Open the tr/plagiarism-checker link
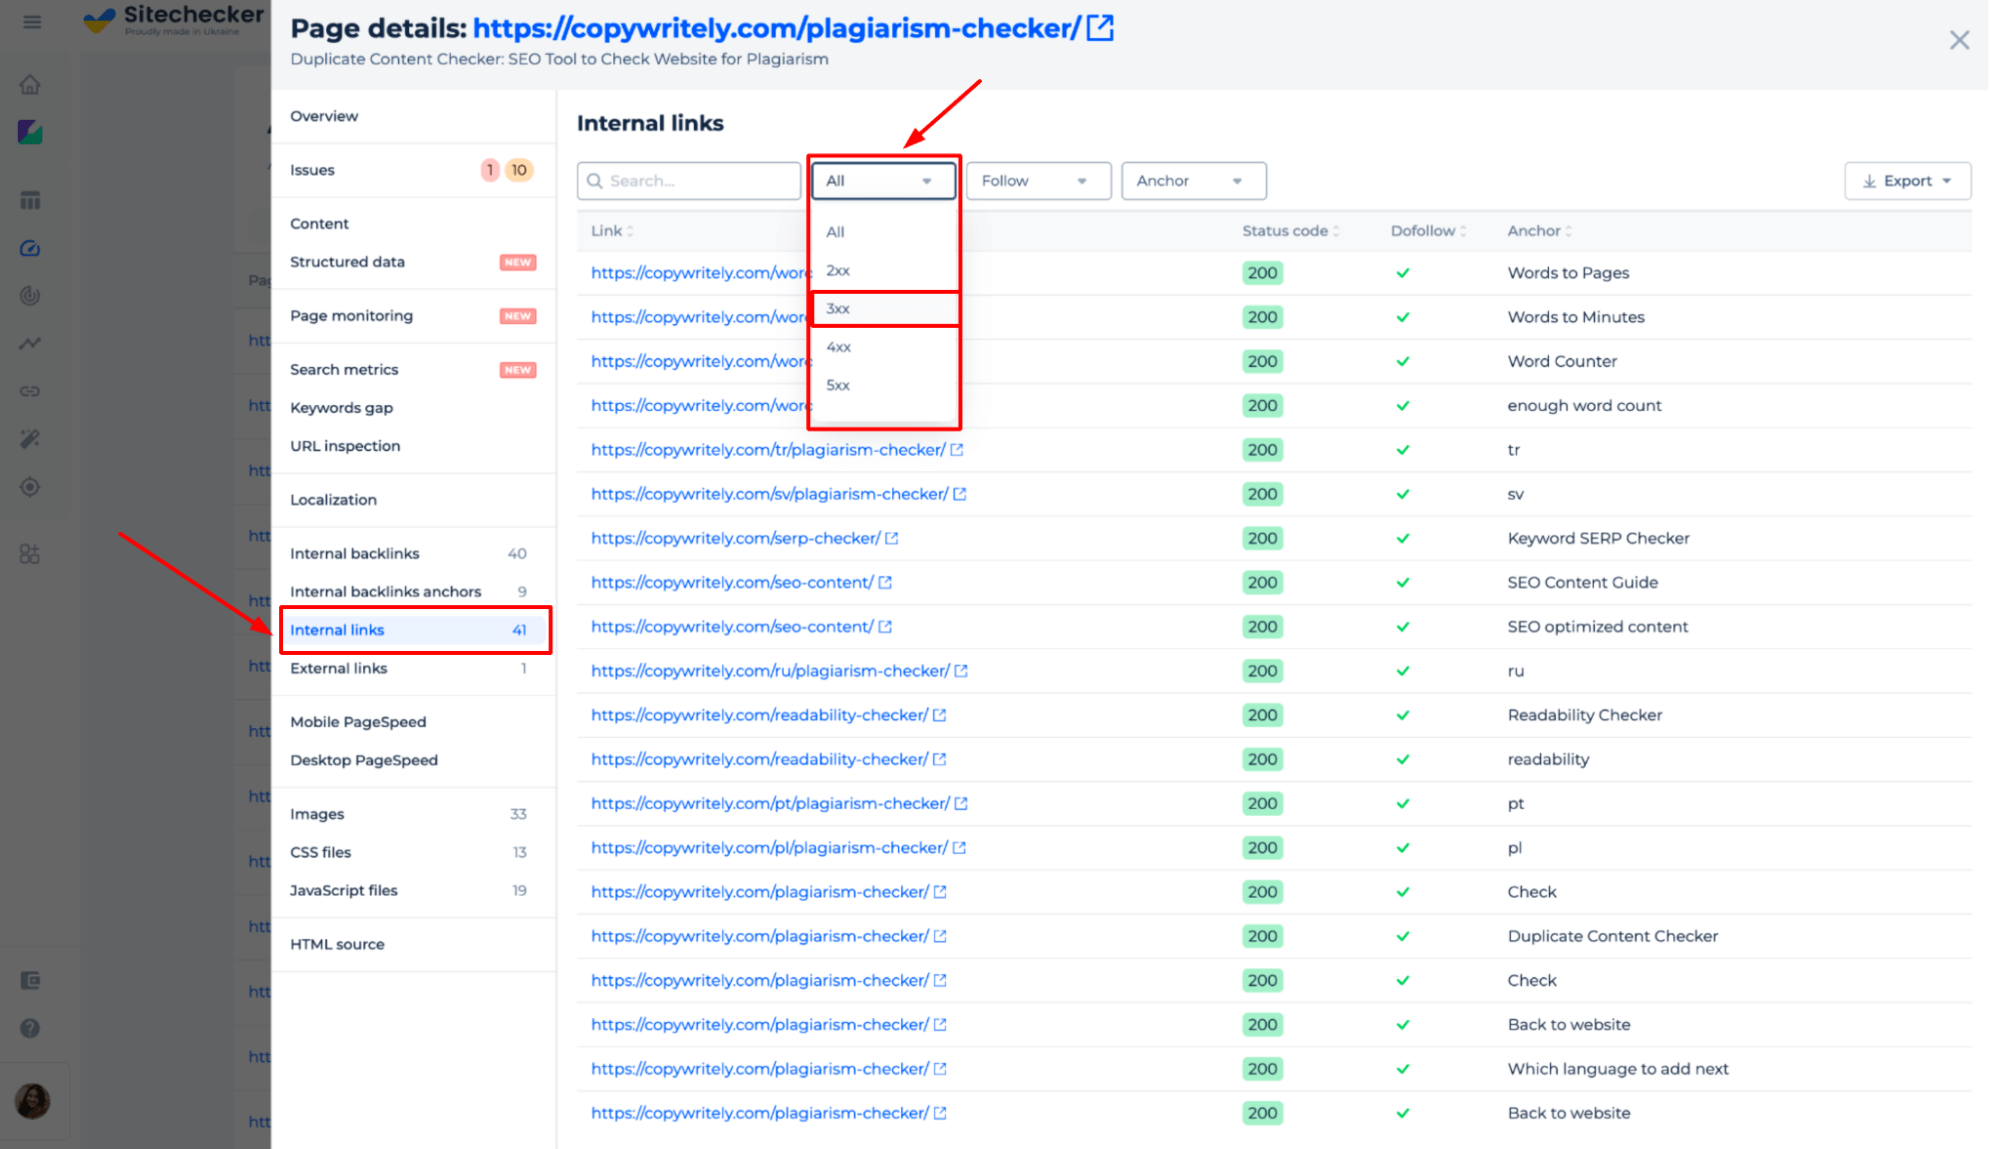 tap(768, 450)
